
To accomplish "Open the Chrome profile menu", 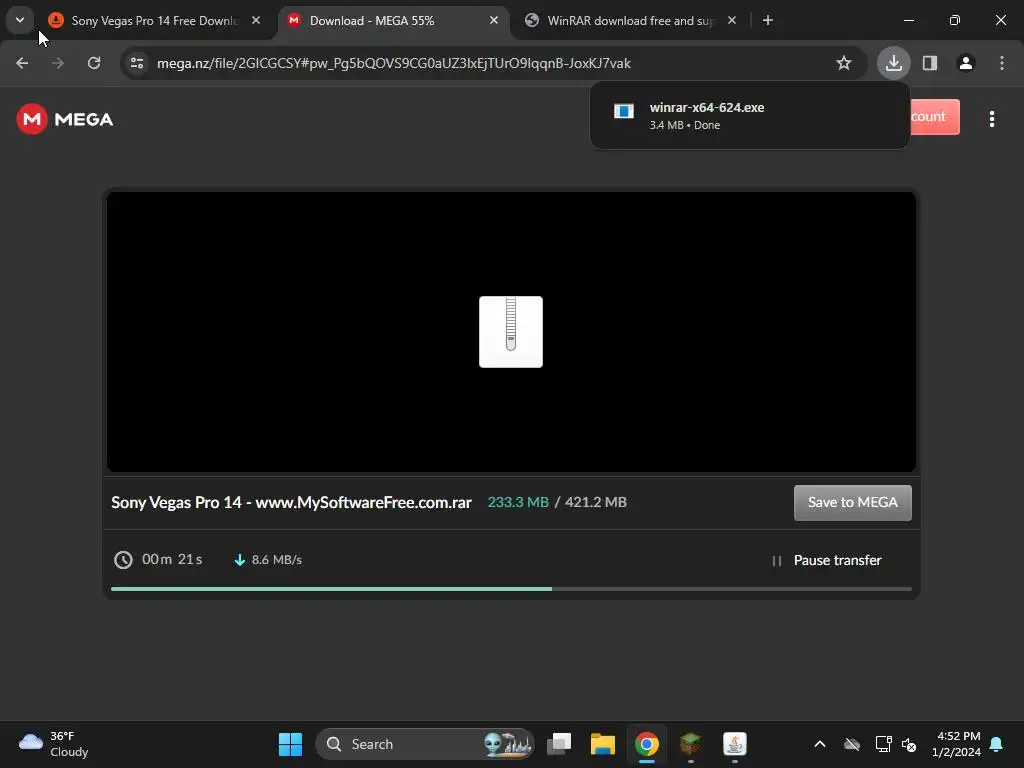I will tap(966, 63).
